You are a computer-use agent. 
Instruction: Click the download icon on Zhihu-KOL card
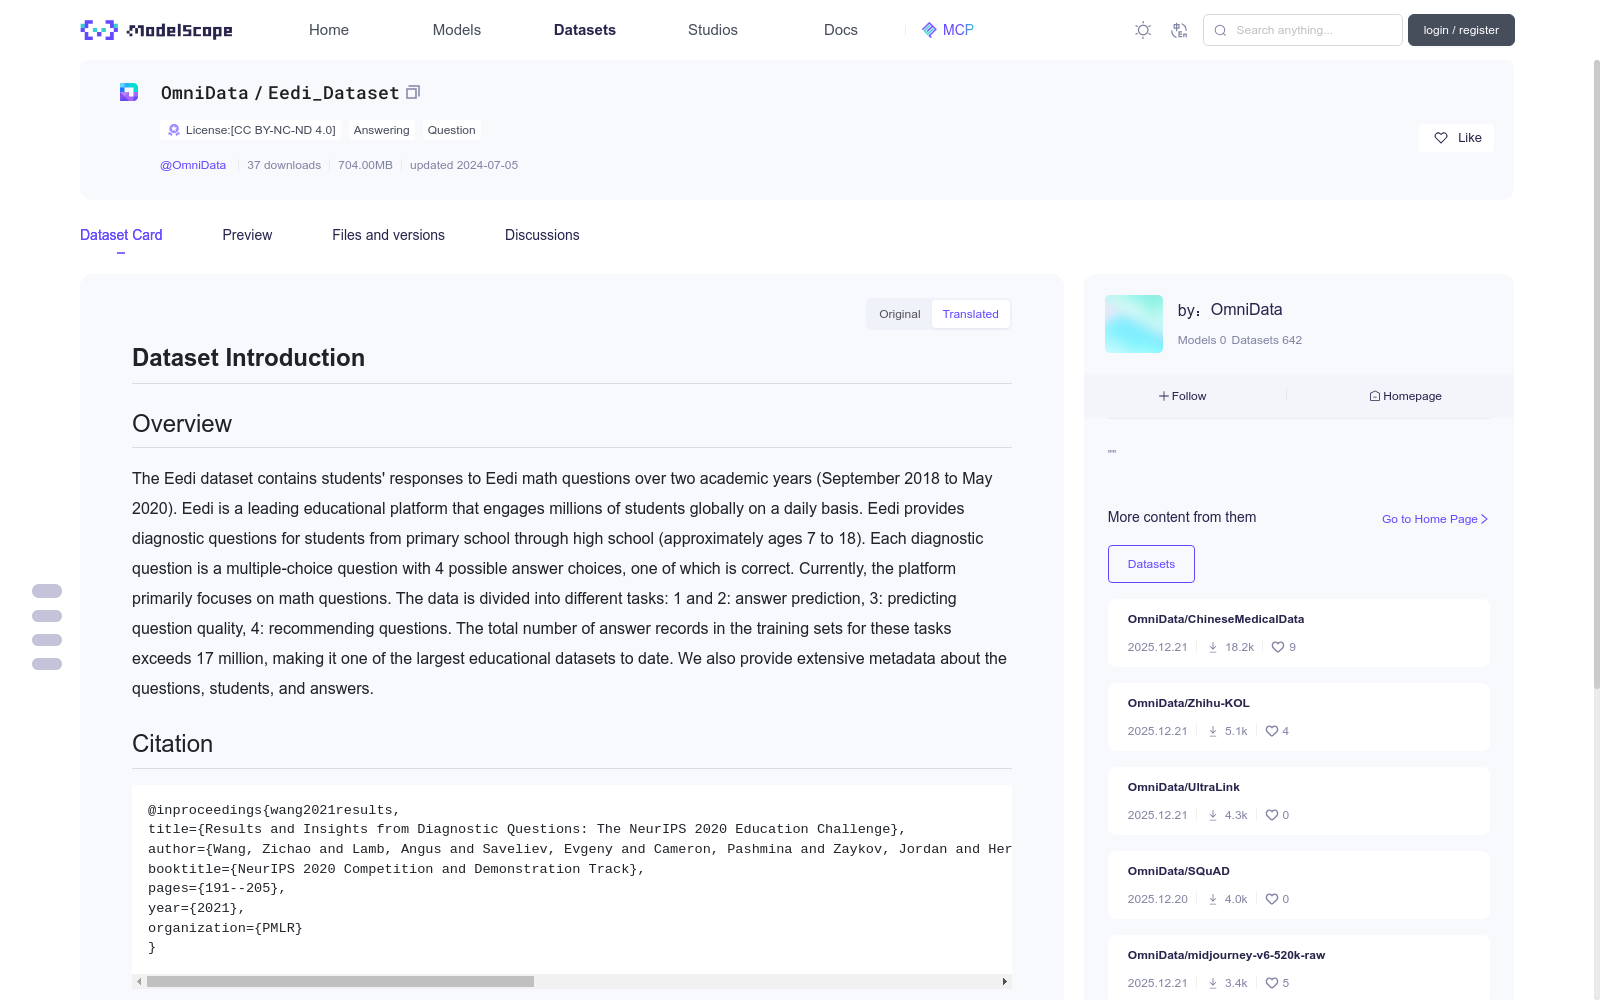pos(1213,731)
